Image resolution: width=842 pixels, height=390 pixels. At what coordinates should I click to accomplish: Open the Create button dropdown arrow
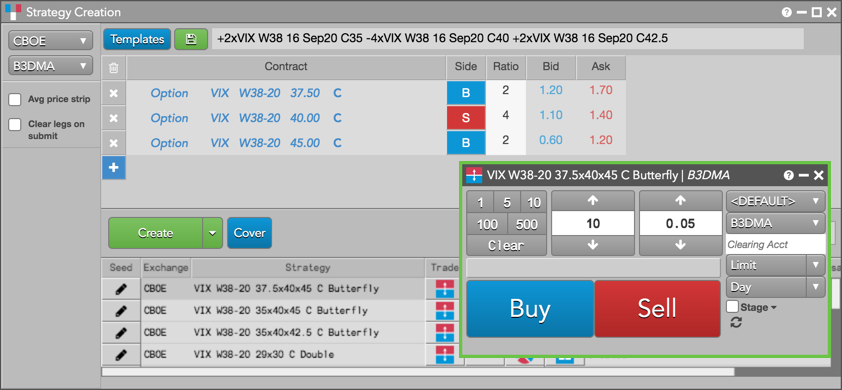(x=212, y=233)
